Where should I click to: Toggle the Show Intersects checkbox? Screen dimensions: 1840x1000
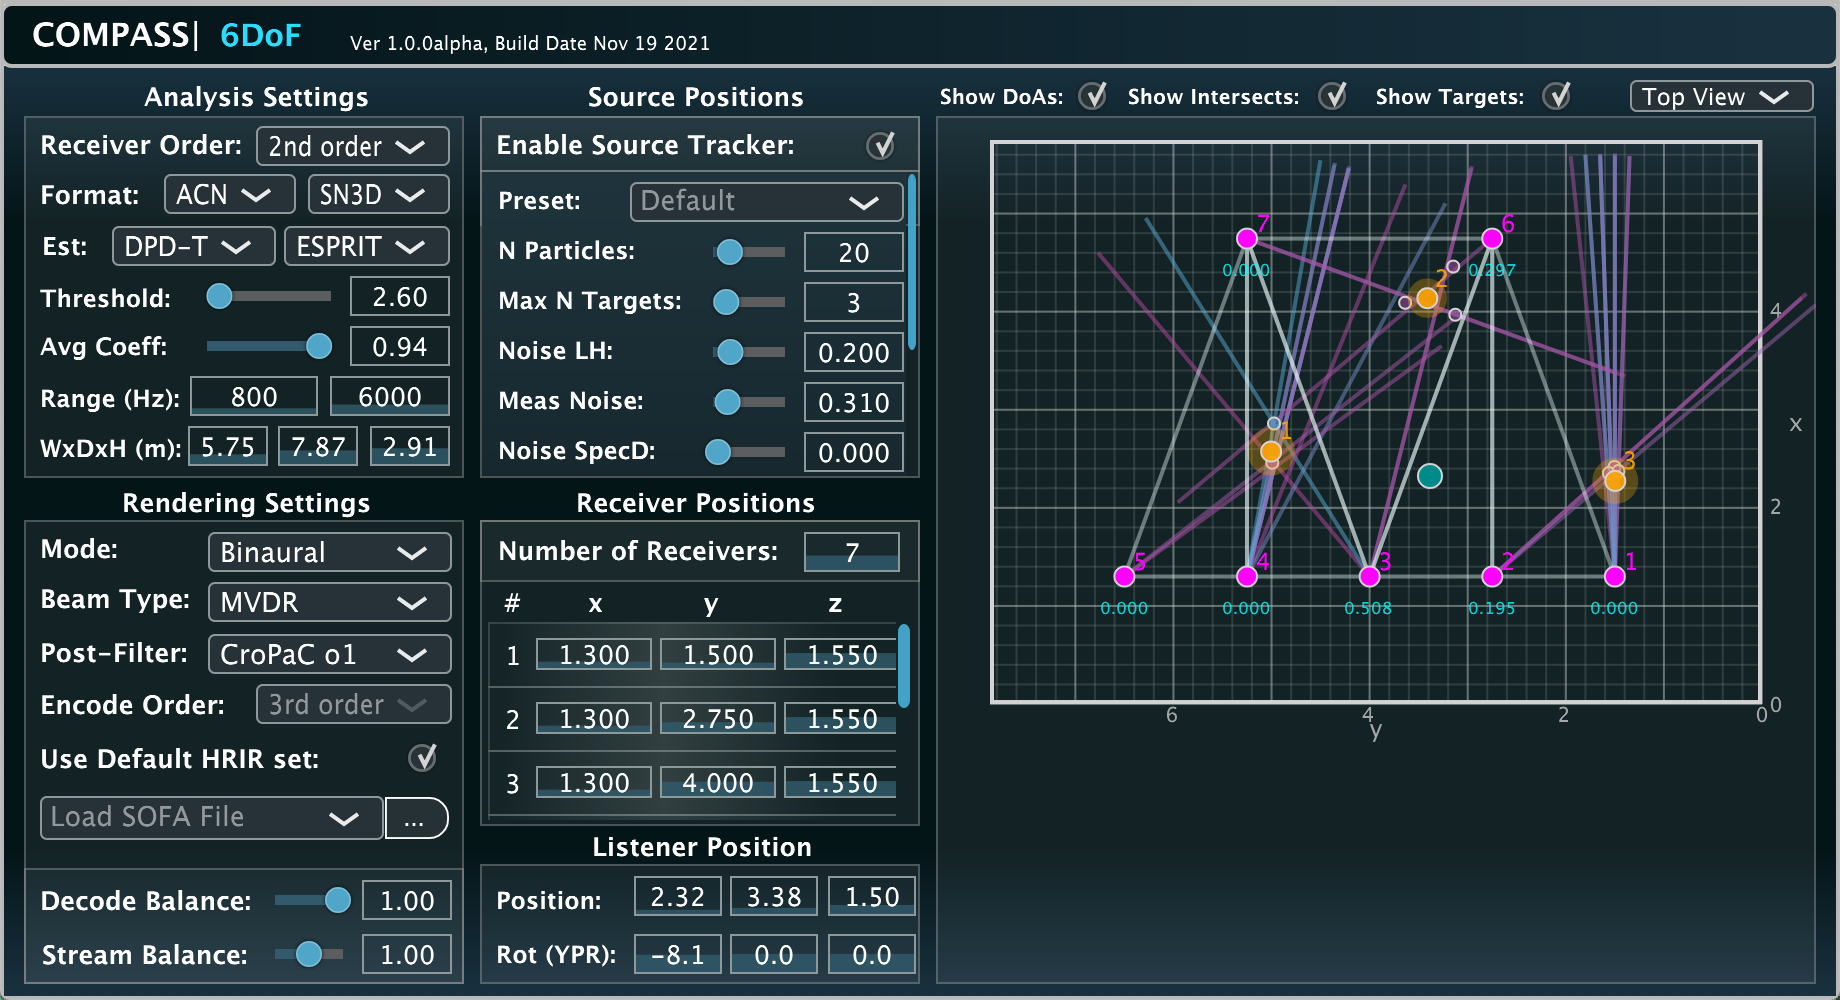tap(1332, 96)
